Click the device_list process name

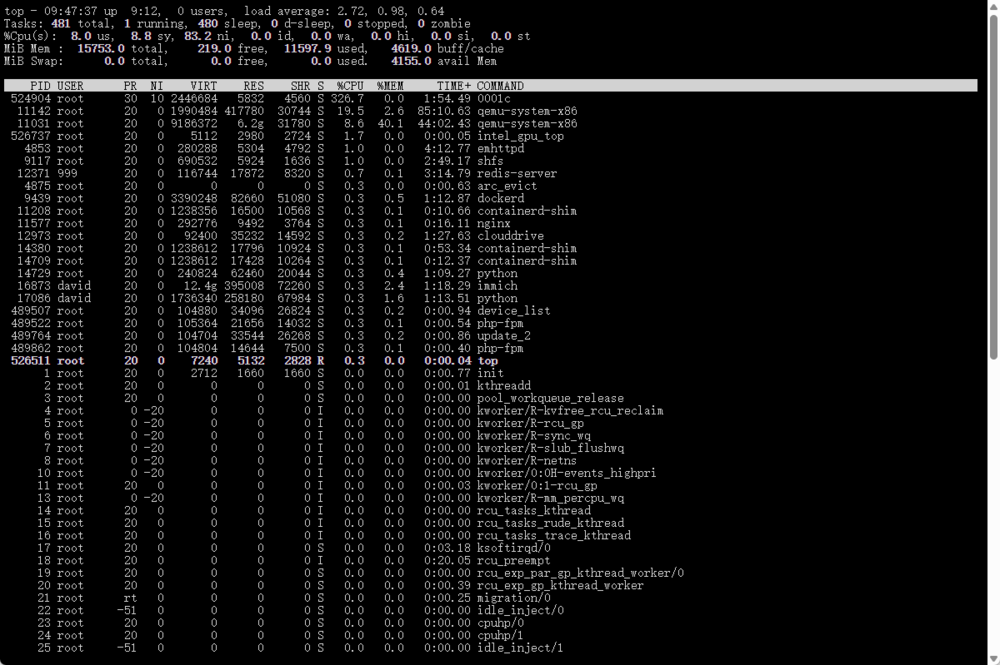[513, 311]
